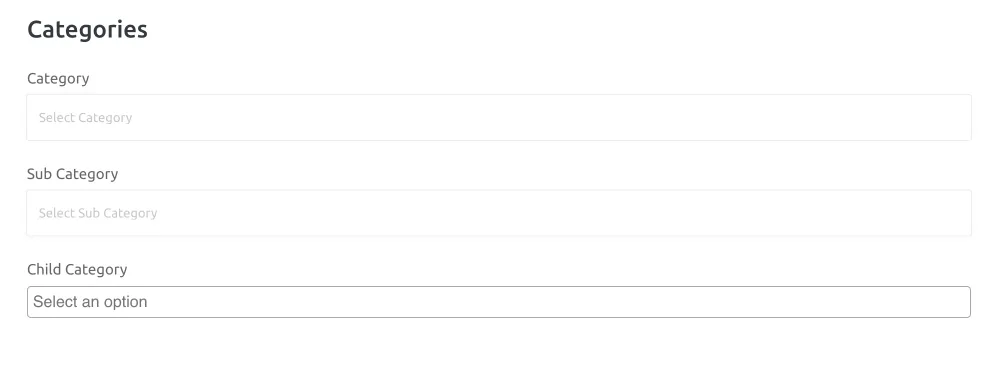Activate the field under the Category label
The image size is (984, 370).
[x=499, y=117]
